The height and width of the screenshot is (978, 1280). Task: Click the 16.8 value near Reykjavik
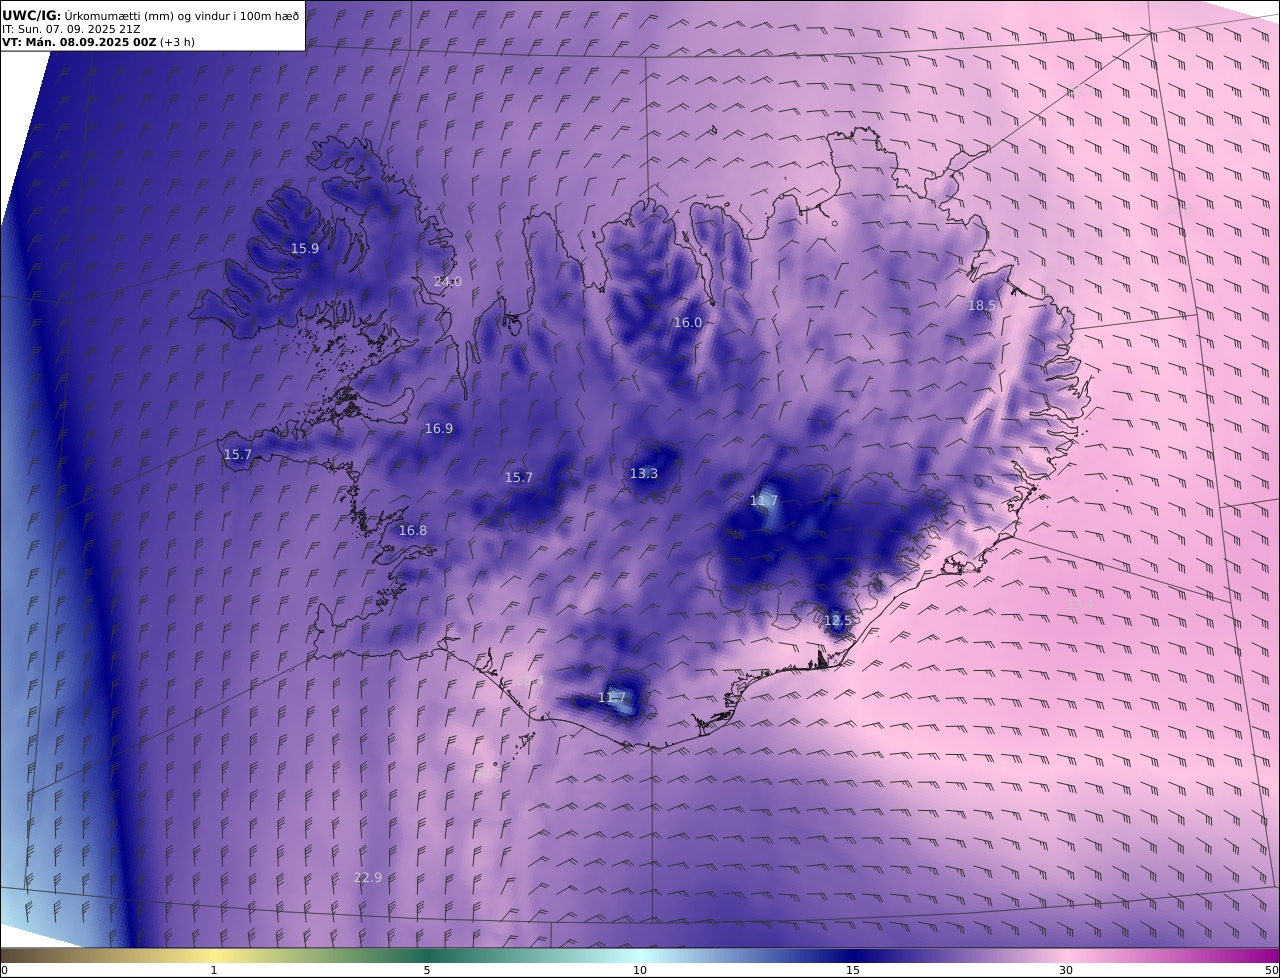point(413,530)
